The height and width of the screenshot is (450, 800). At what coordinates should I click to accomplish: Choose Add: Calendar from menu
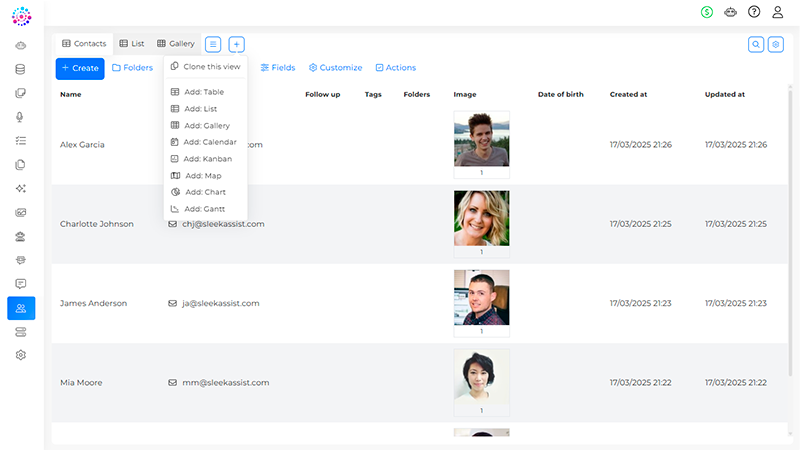[x=205, y=142]
